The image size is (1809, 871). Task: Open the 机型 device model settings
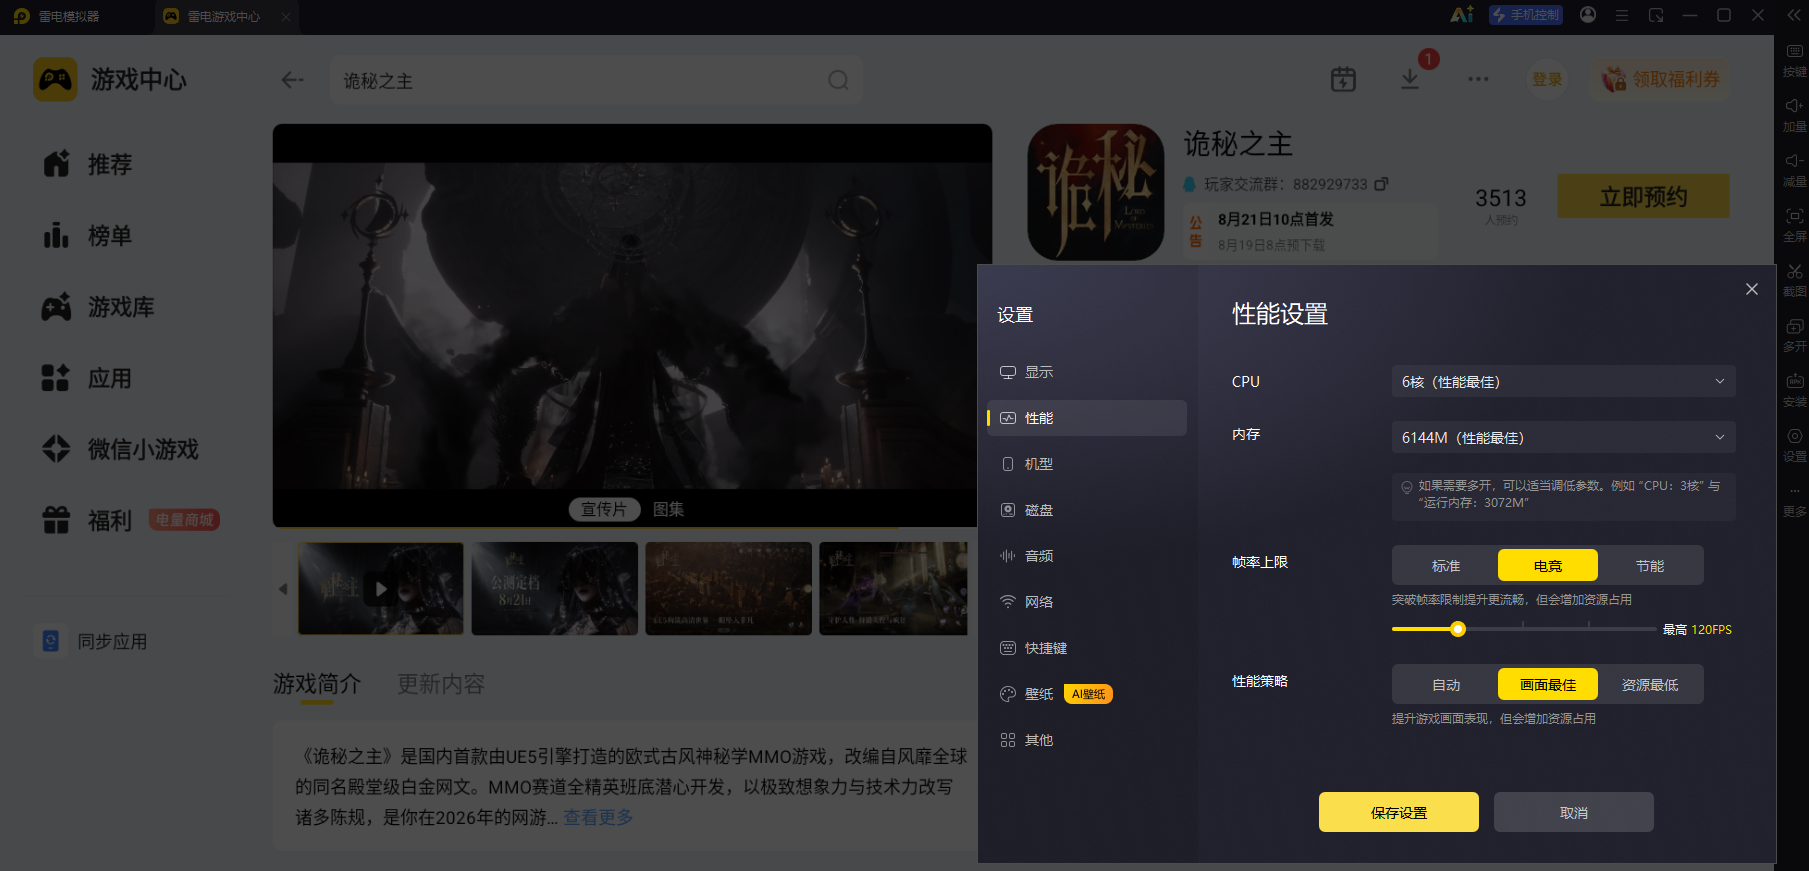[1086, 464]
